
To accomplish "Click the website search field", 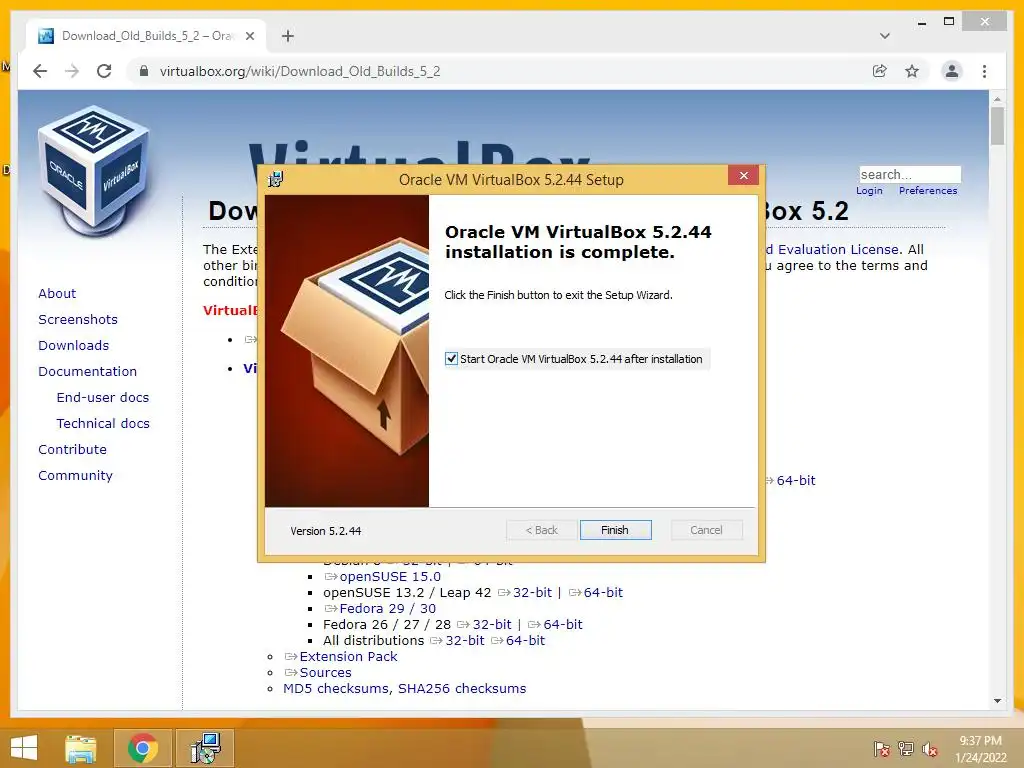I will click(x=910, y=174).
